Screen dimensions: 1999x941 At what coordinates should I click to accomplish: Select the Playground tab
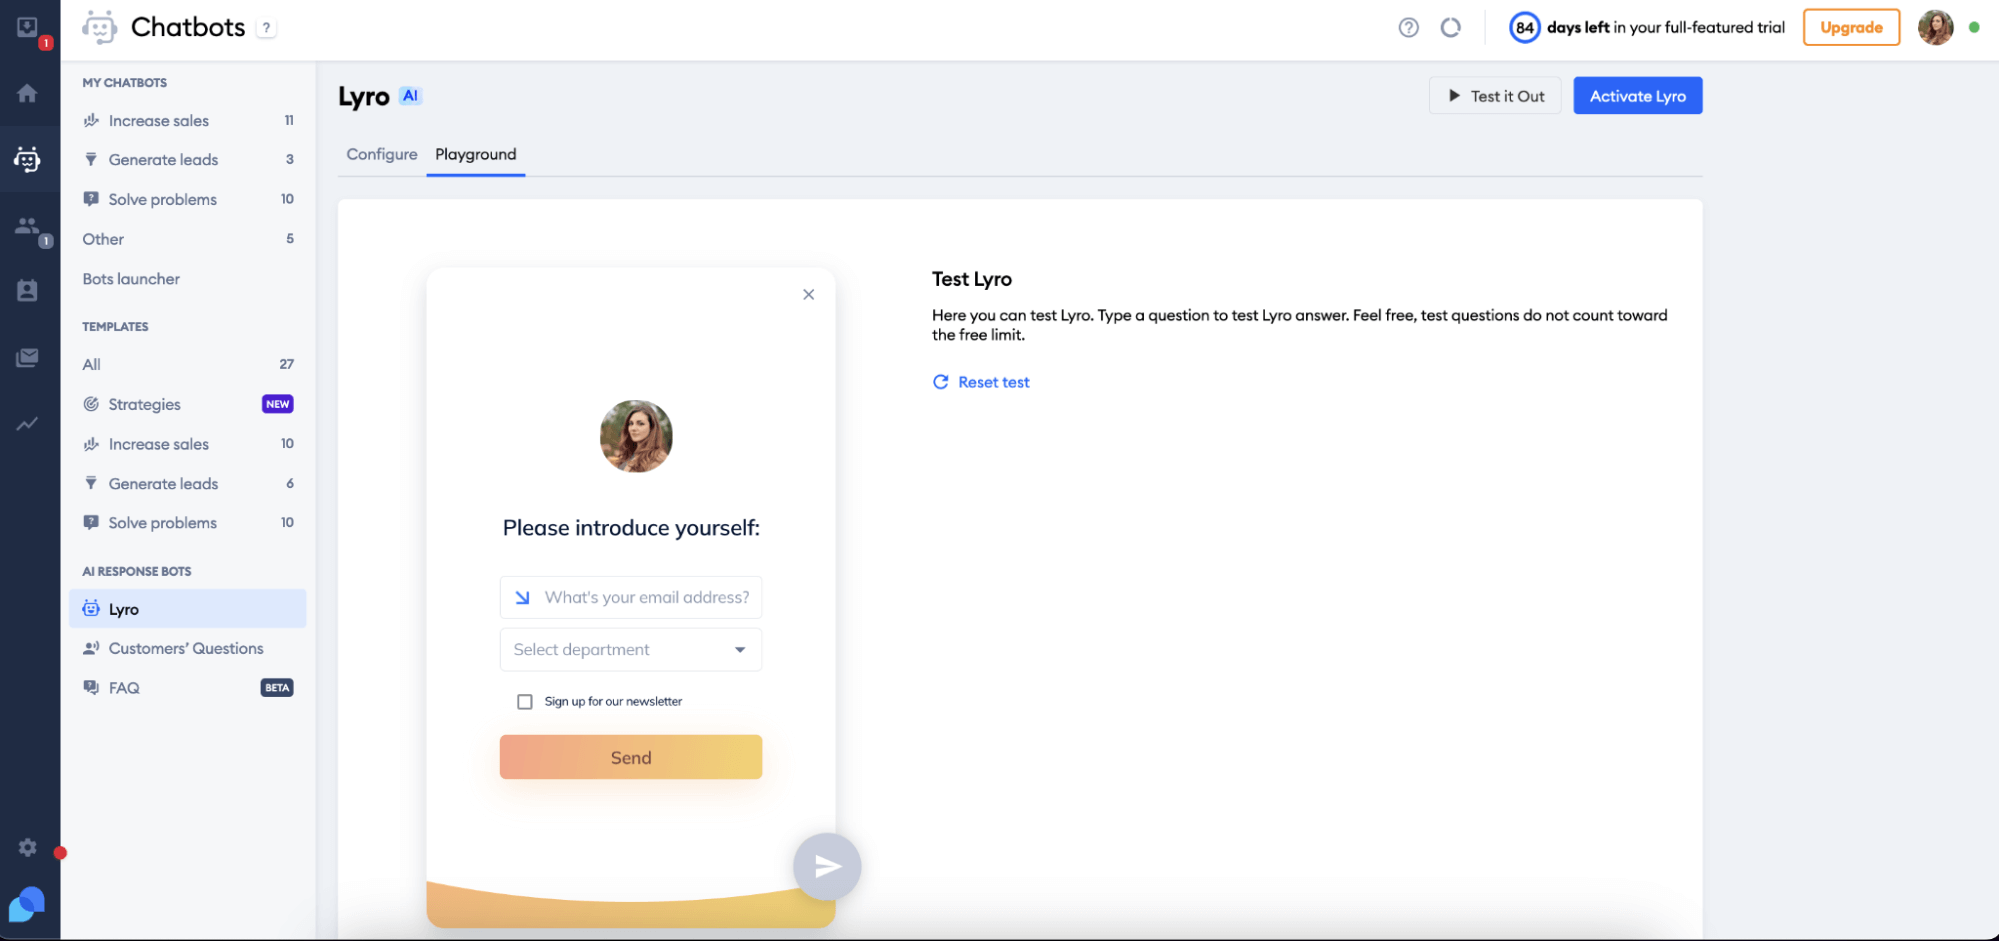click(476, 154)
